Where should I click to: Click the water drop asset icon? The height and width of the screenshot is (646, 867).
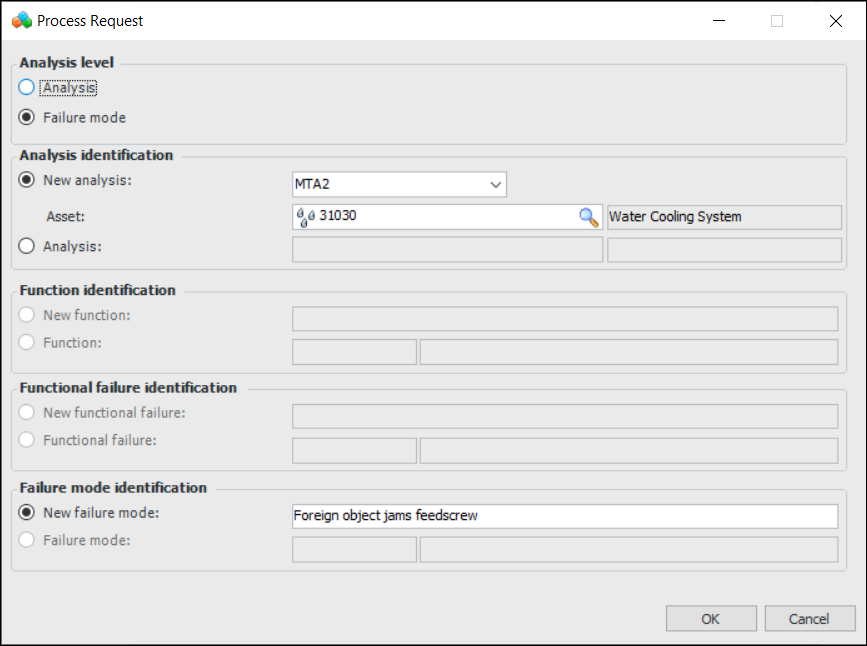(x=305, y=217)
